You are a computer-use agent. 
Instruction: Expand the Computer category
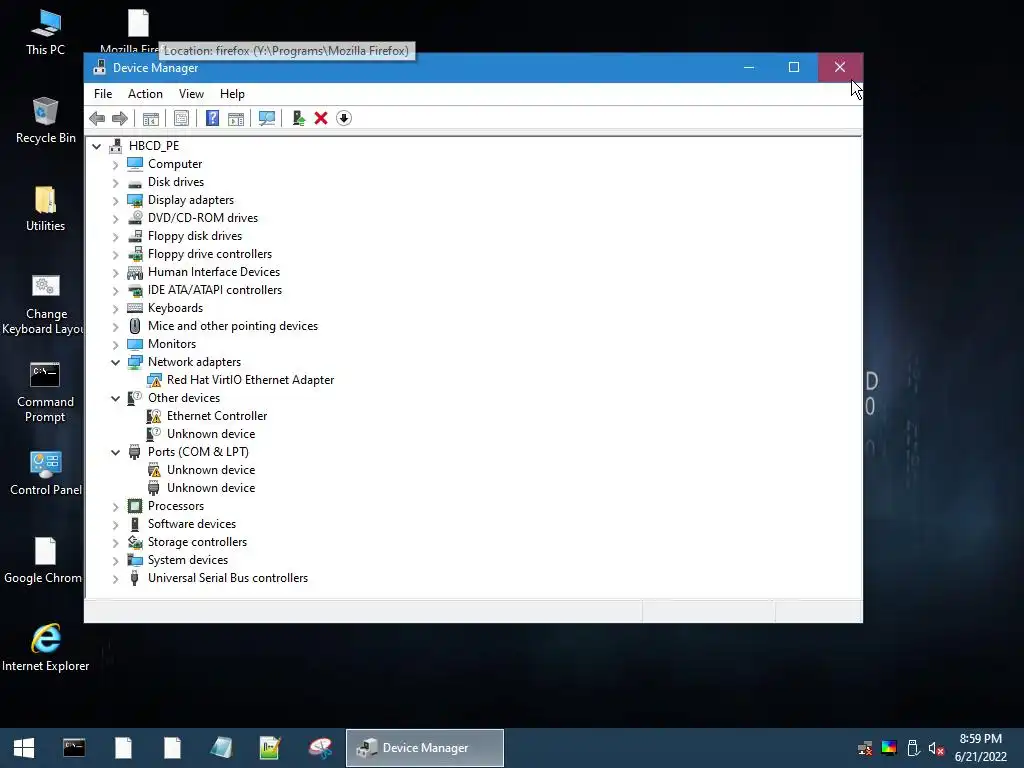(x=116, y=165)
